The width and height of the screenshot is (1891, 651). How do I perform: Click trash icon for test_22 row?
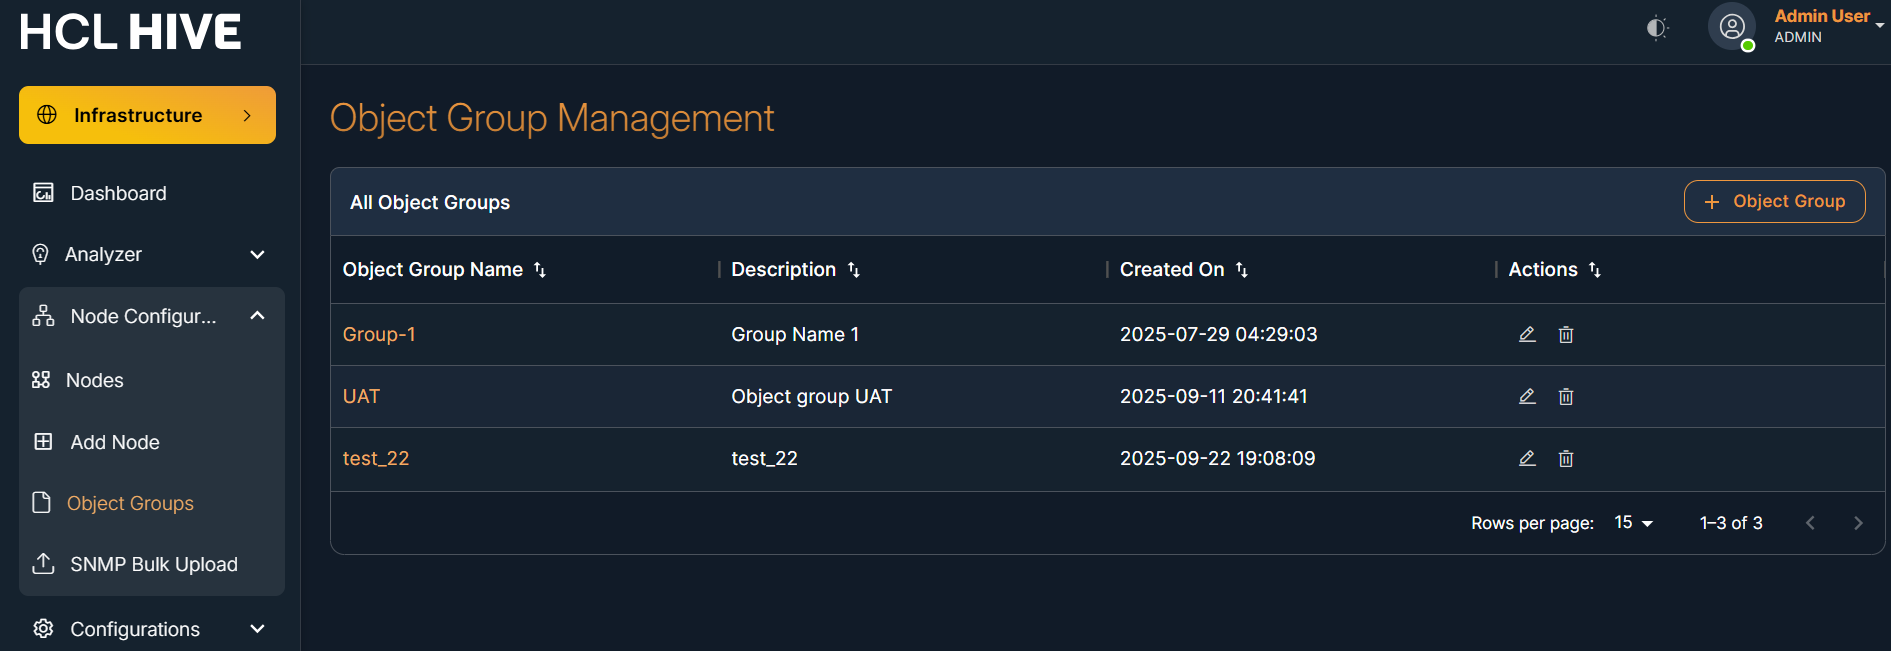(1566, 458)
